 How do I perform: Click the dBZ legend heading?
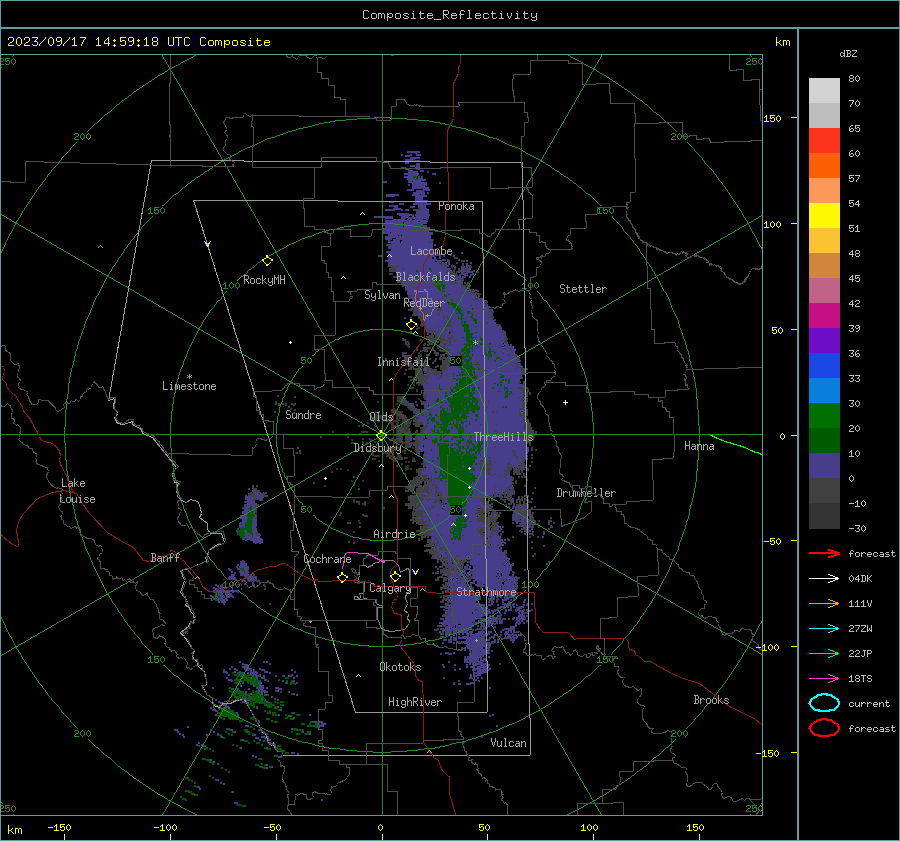(848, 54)
